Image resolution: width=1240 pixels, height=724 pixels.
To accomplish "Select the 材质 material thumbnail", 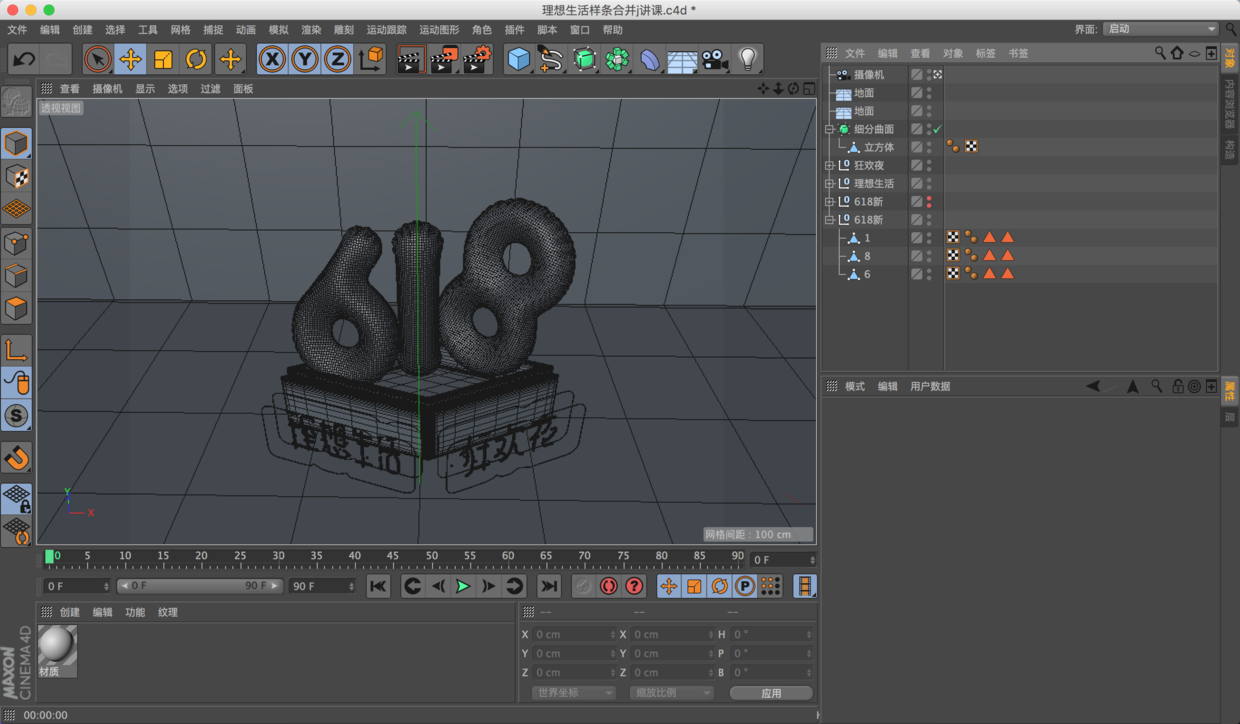I will pyautogui.click(x=57, y=650).
